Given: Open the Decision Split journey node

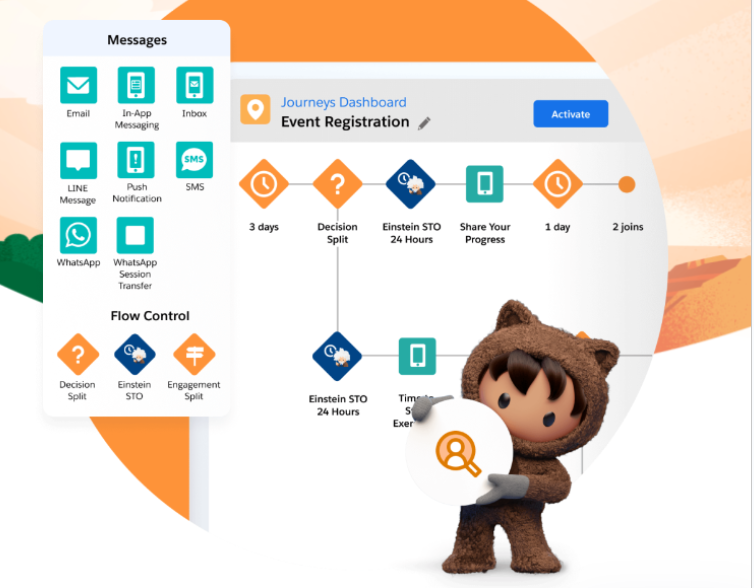Looking at the screenshot, I should pyautogui.click(x=337, y=184).
